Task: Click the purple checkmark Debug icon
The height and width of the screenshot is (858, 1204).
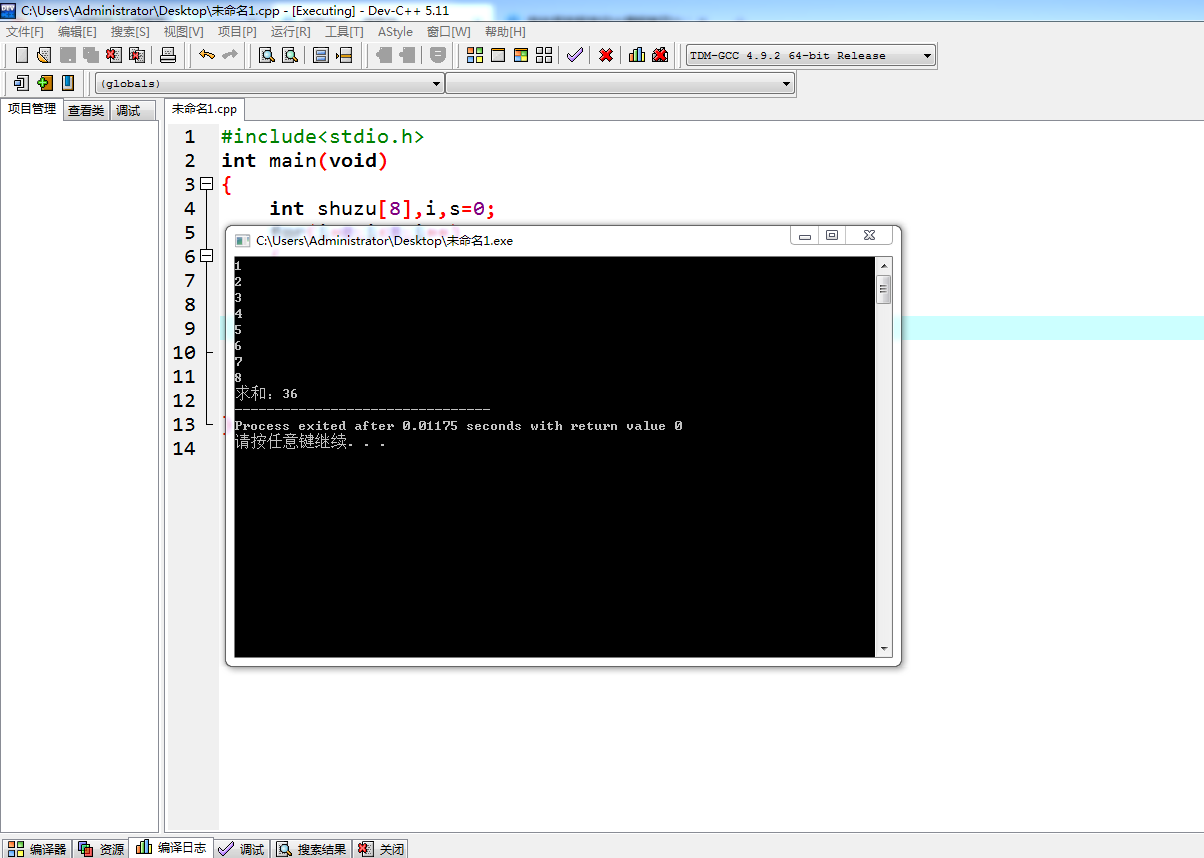Action: point(574,55)
